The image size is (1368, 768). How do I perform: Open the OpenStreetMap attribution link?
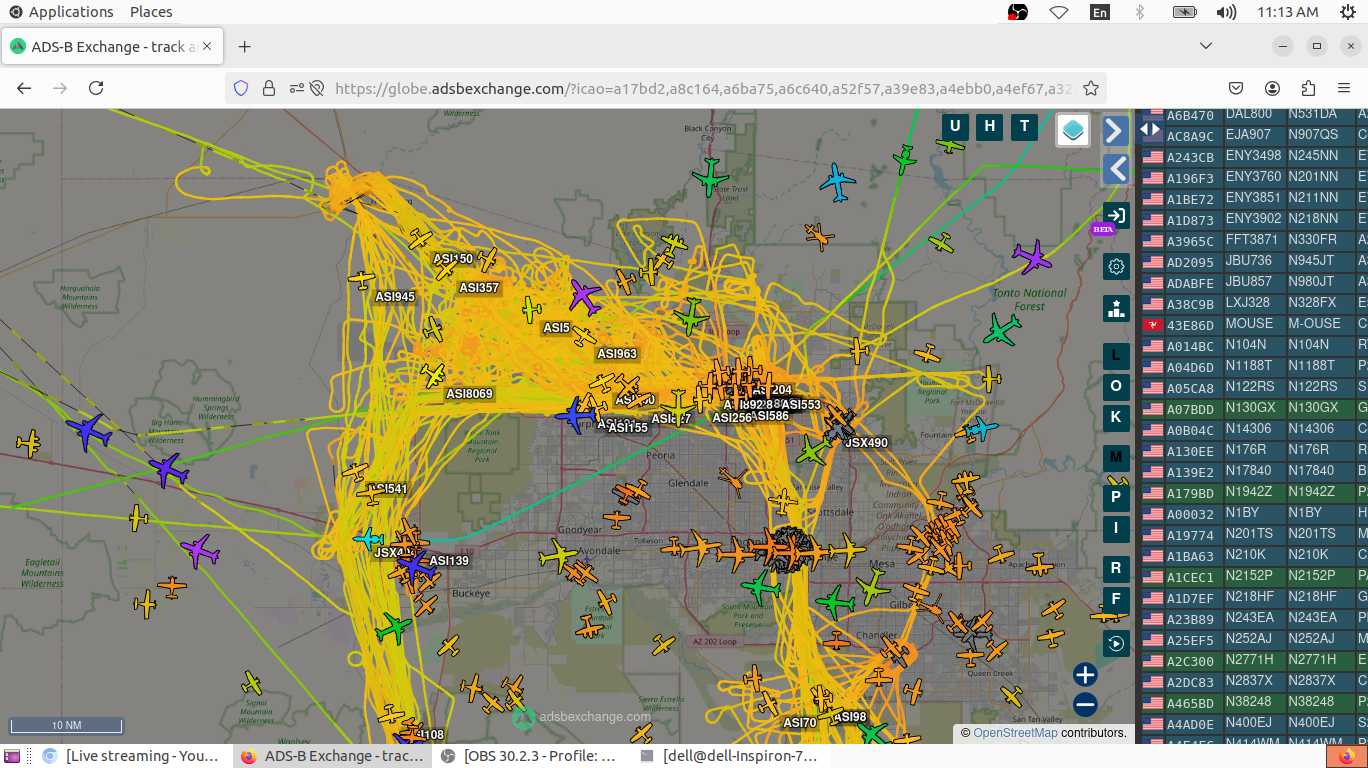pyautogui.click(x=1015, y=733)
